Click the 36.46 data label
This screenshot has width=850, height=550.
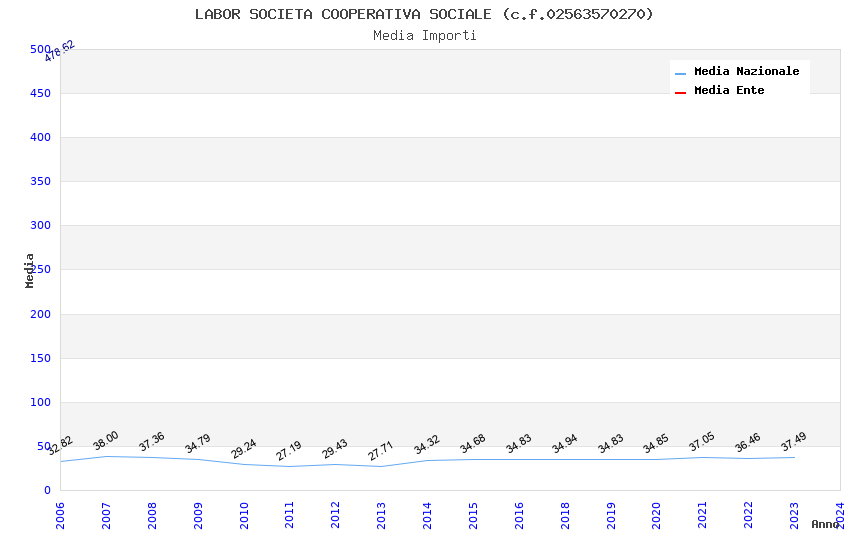(748, 443)
